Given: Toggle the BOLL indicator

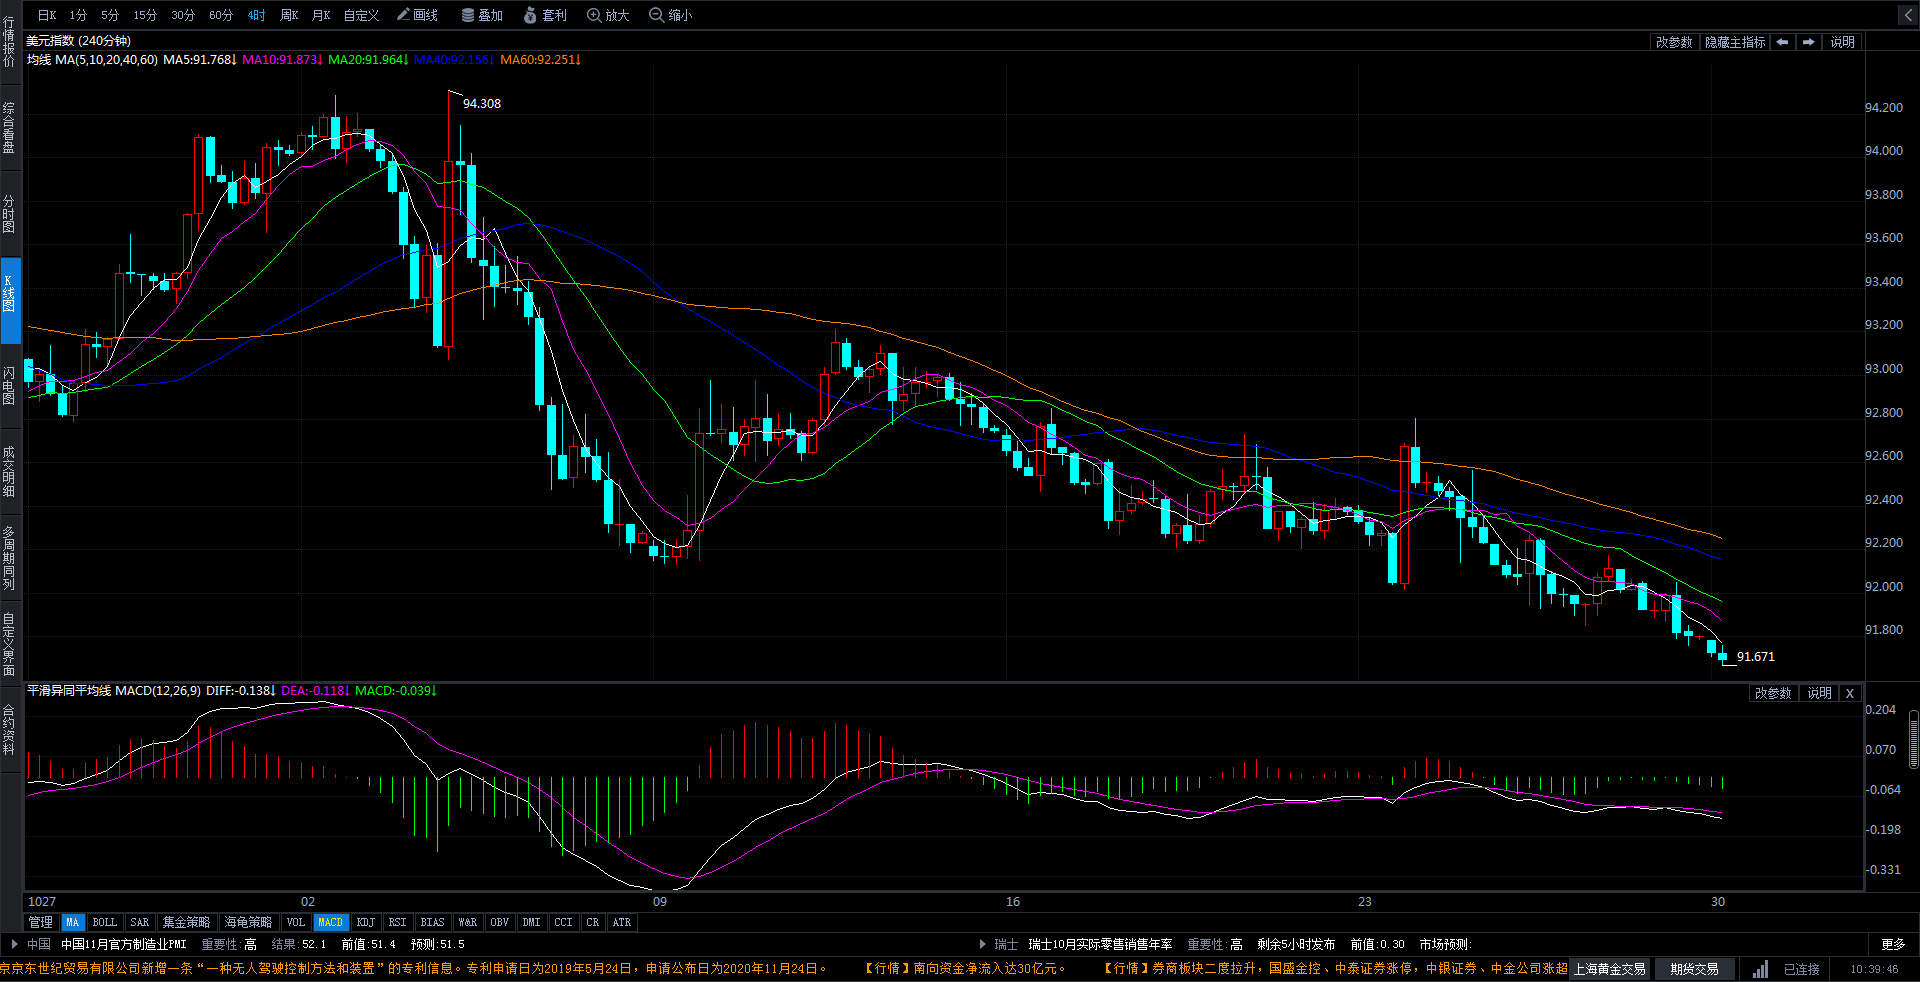Looking at the screenshot, I should [104, 922].
